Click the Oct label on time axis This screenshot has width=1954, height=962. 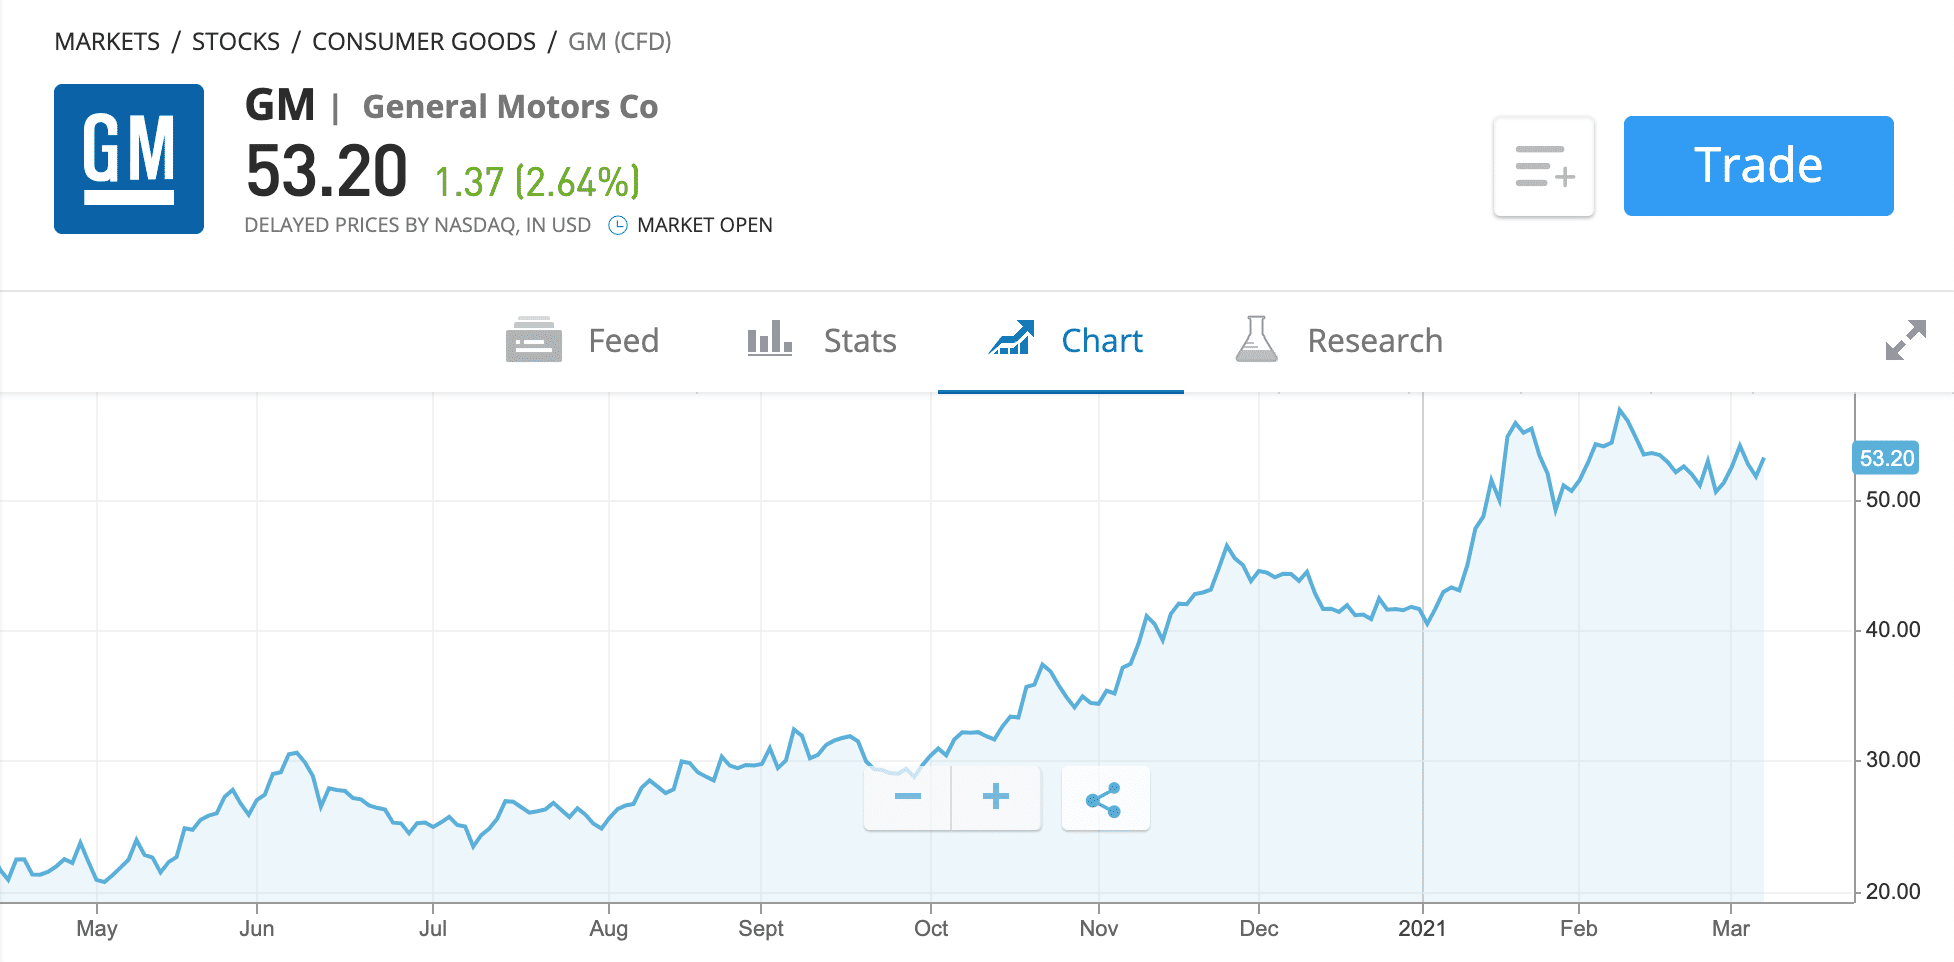tap(931, 929)
